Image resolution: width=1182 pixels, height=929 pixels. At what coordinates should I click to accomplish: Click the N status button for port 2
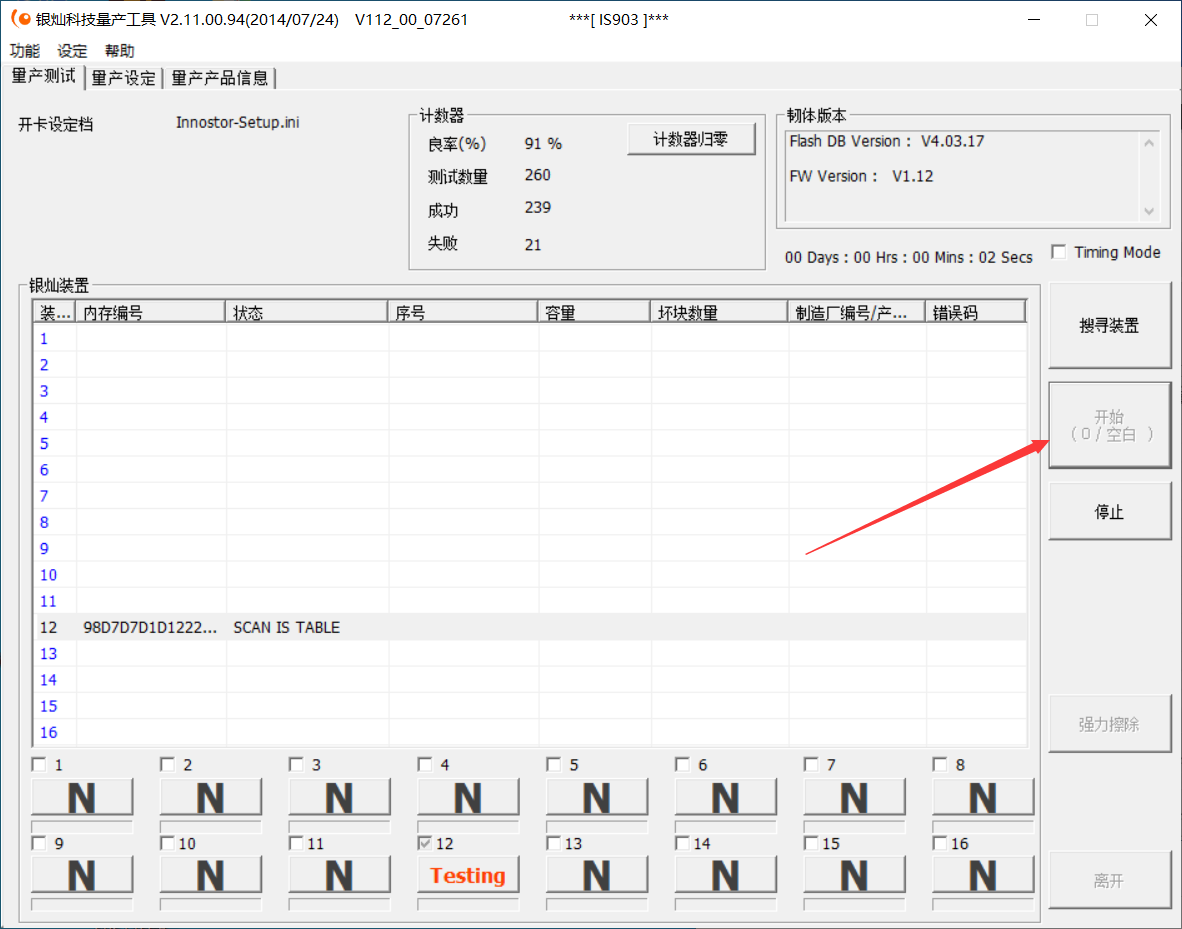pos(211,797)
